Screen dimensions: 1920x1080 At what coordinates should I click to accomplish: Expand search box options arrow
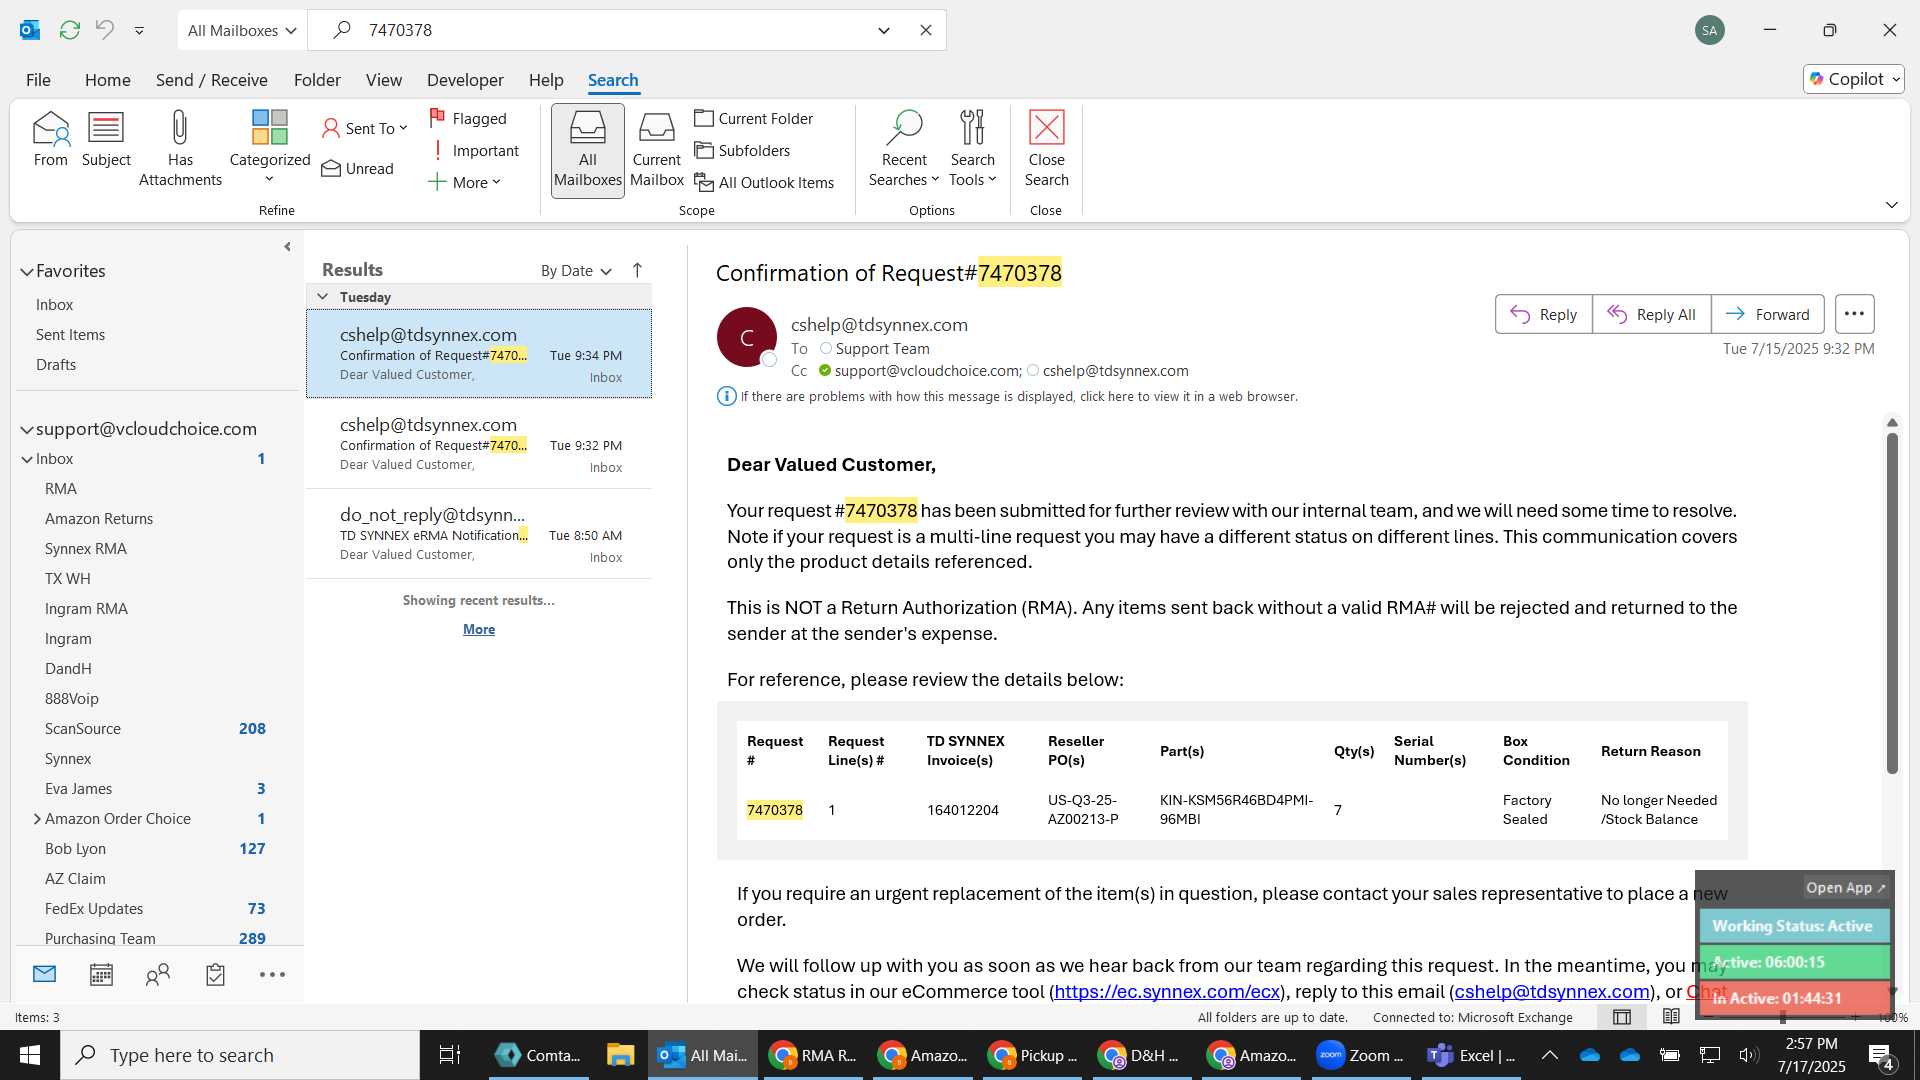pos(884,30)
